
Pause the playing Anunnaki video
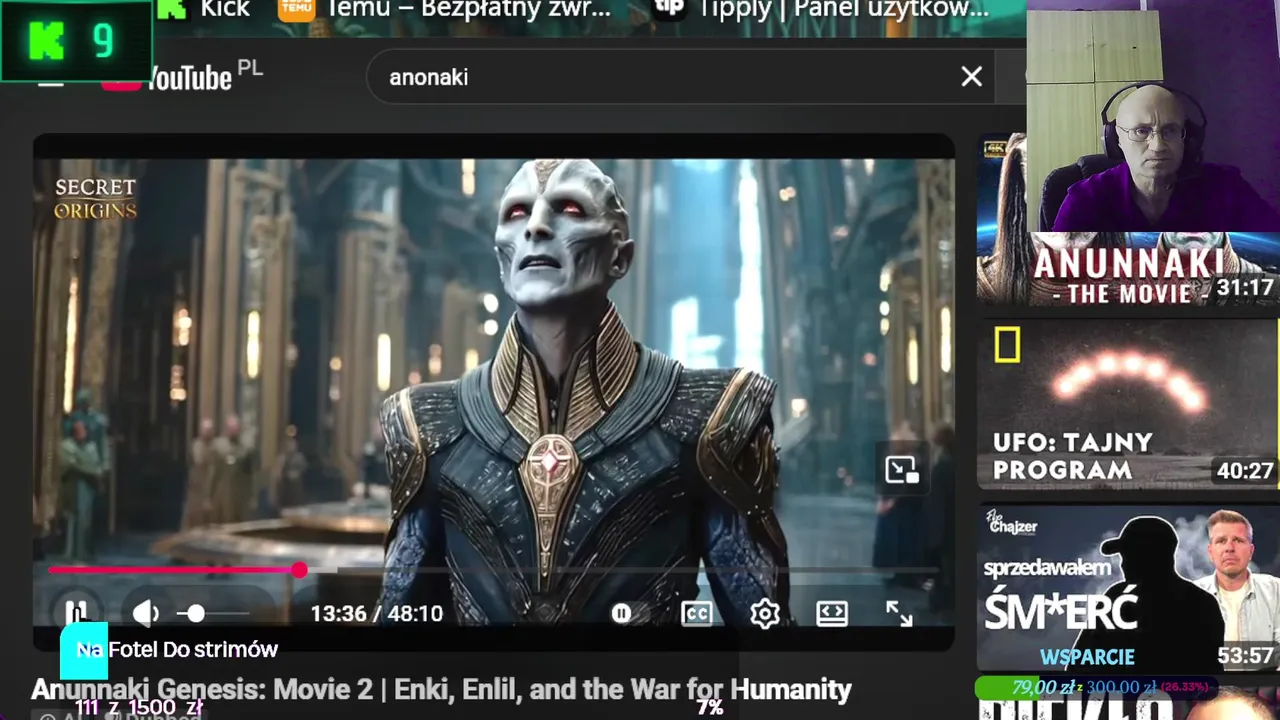tap(76, 613)
